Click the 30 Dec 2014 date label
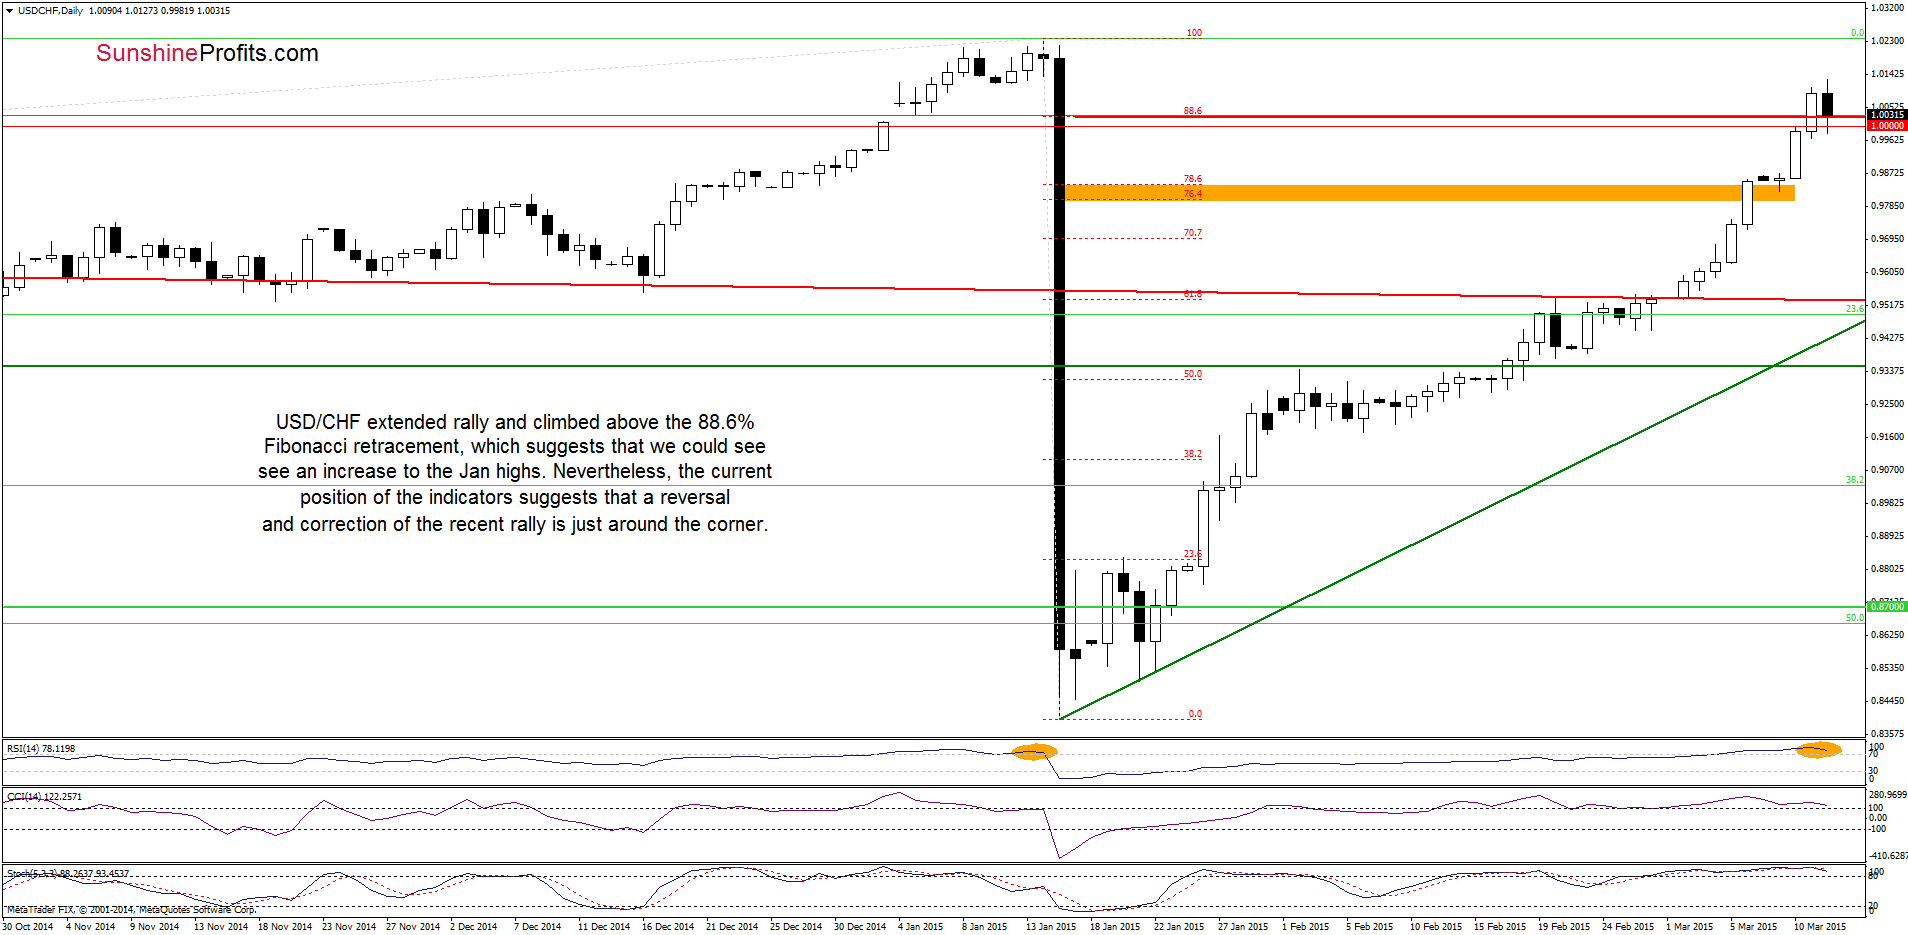The height and width of the screenshot is (935, 1908). 860,927
